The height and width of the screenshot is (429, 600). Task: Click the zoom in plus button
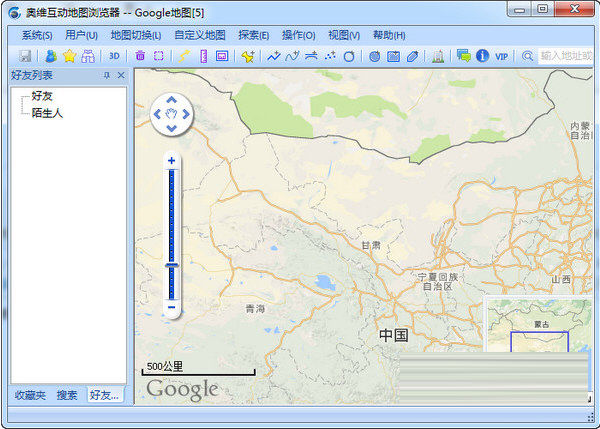coord(172,160)
